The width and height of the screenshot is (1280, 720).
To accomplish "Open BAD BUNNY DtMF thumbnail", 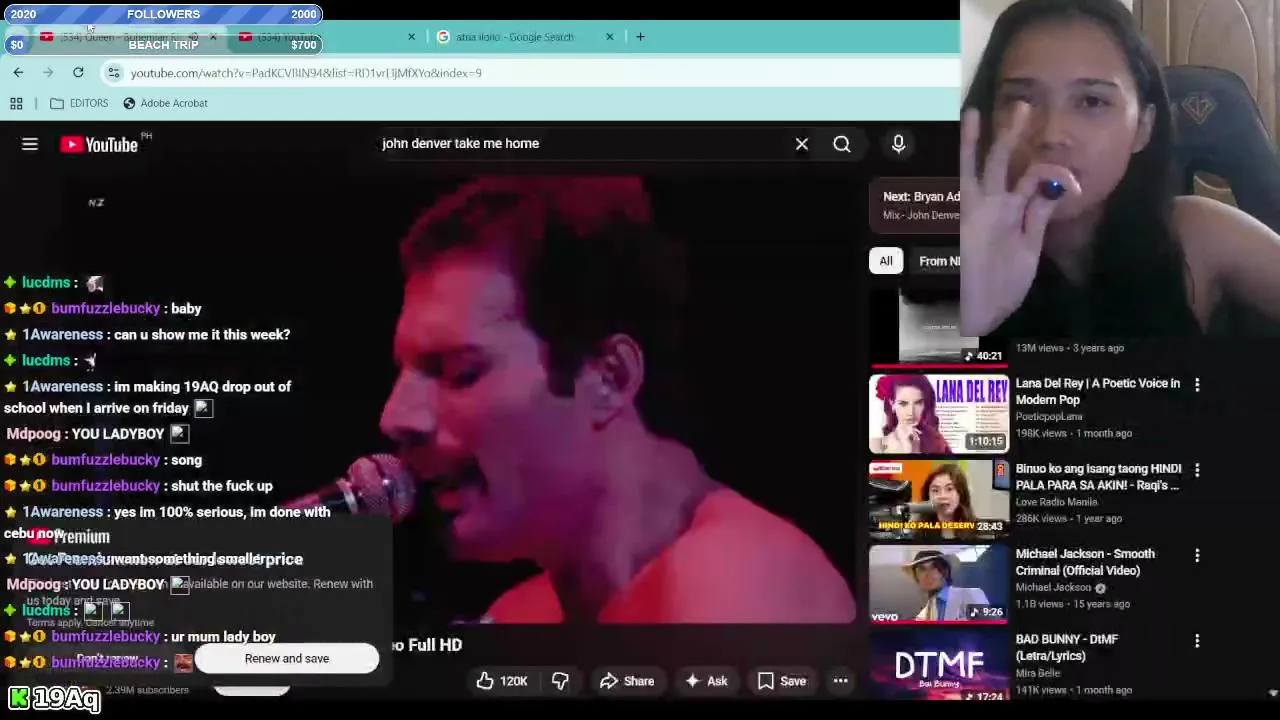I will (939, 665).
